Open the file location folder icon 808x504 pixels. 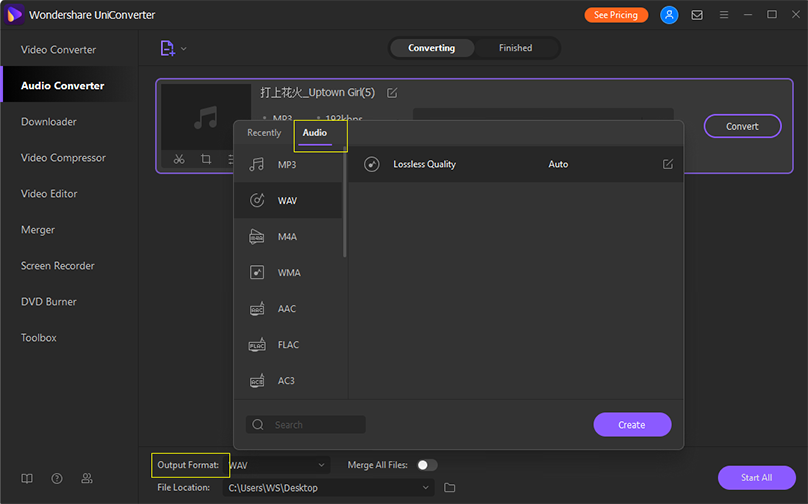(450, 487)
